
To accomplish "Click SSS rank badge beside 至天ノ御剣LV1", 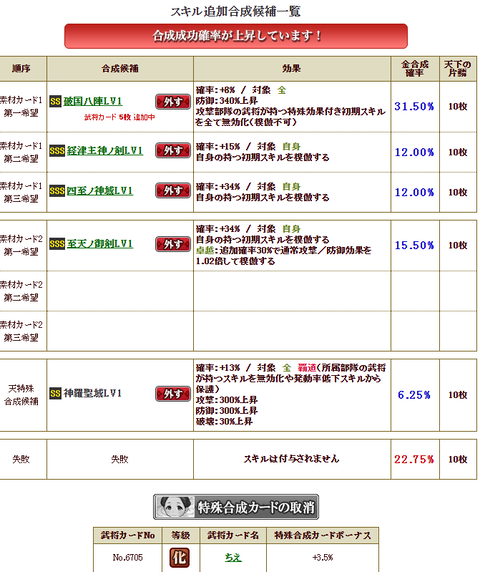I will point(57,244).
